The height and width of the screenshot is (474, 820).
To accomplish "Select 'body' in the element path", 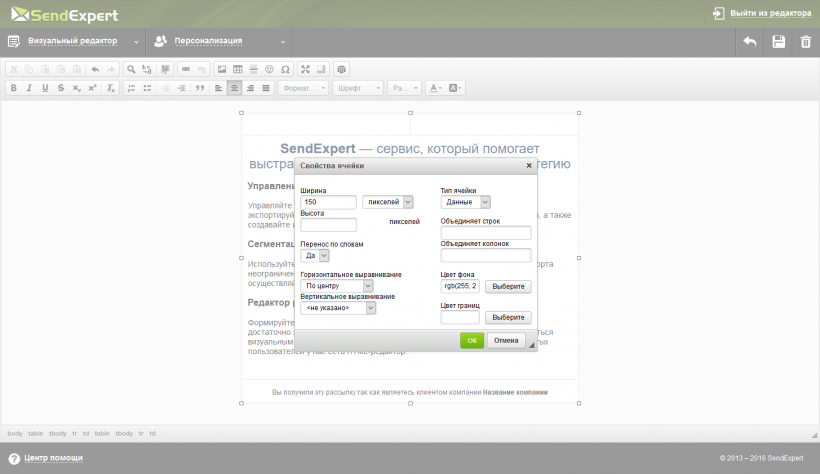I will click(15, 433).
